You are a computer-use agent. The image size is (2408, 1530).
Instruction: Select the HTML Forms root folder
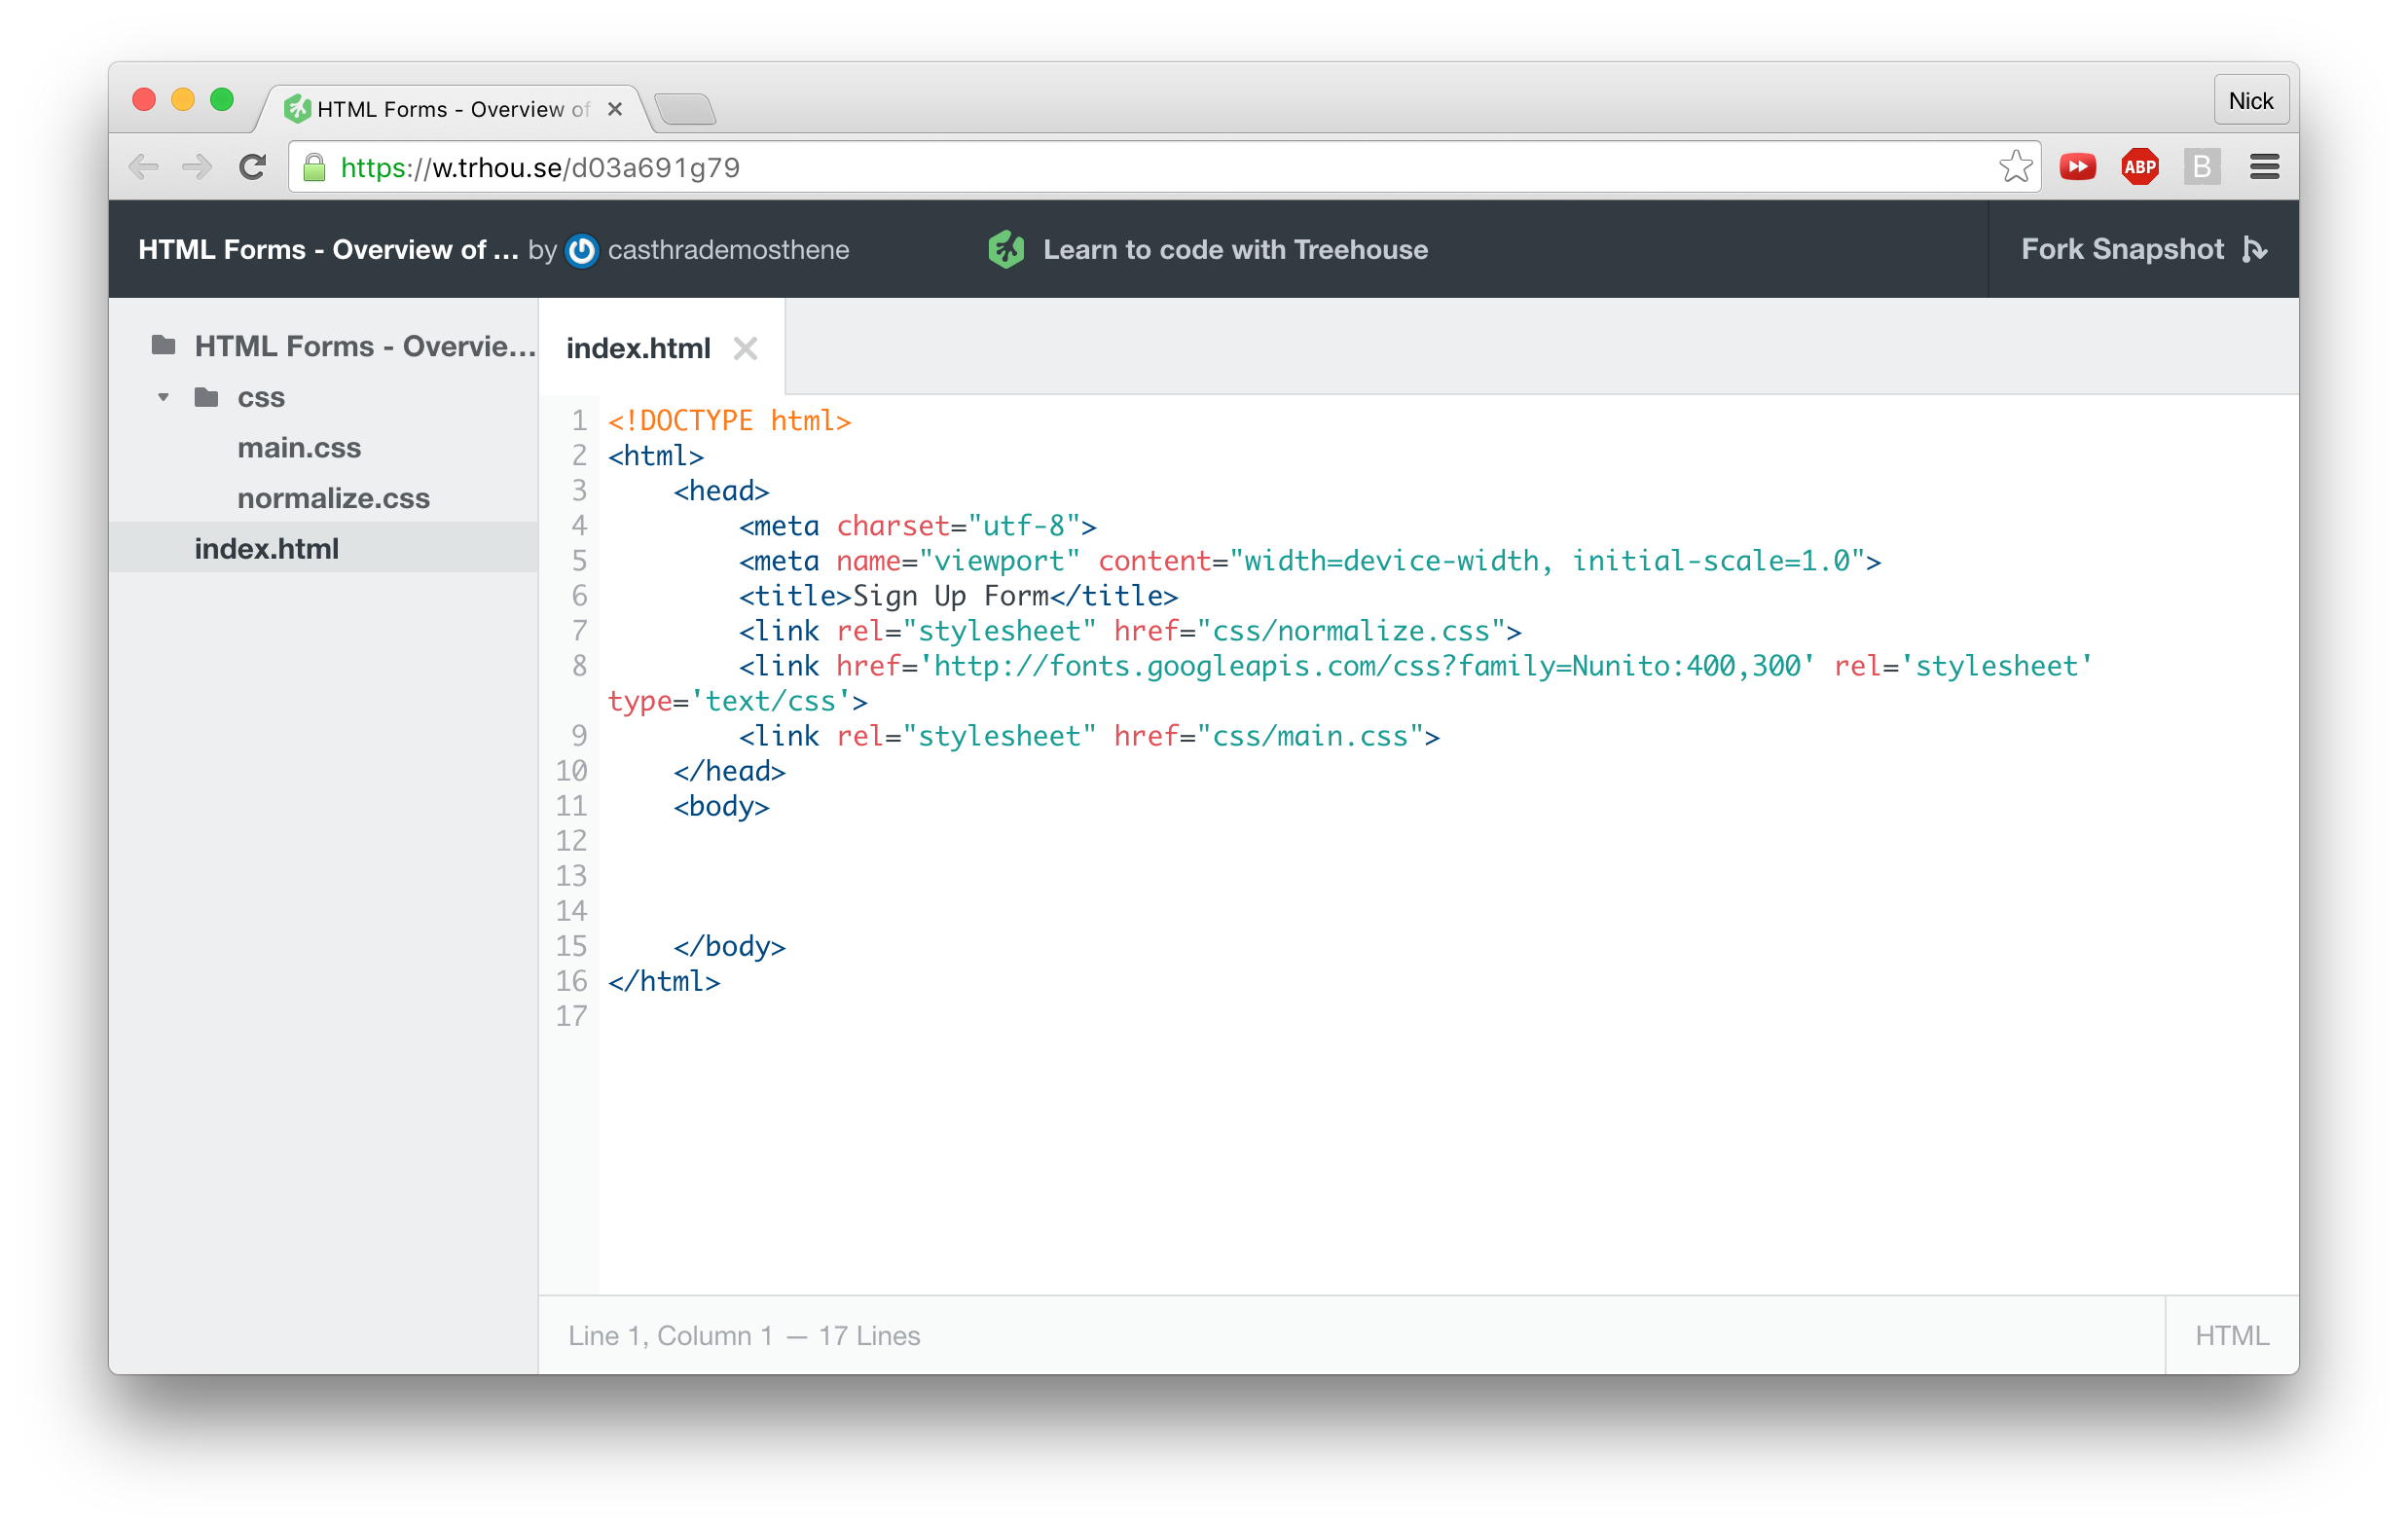364,346
